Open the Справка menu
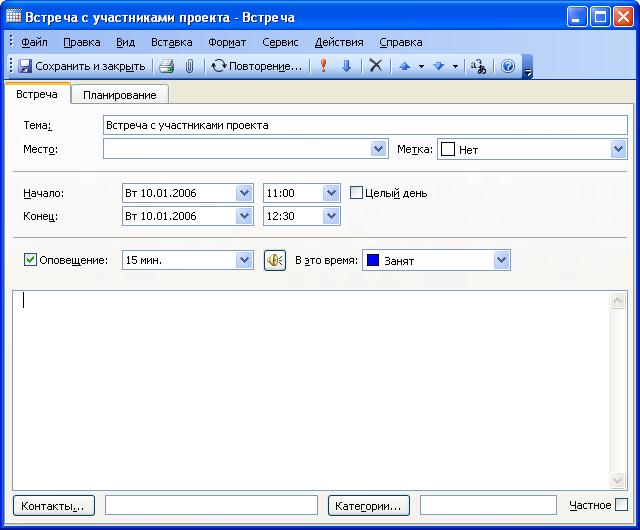The height and width of the screenshot is (530, 640). (400, 42)
